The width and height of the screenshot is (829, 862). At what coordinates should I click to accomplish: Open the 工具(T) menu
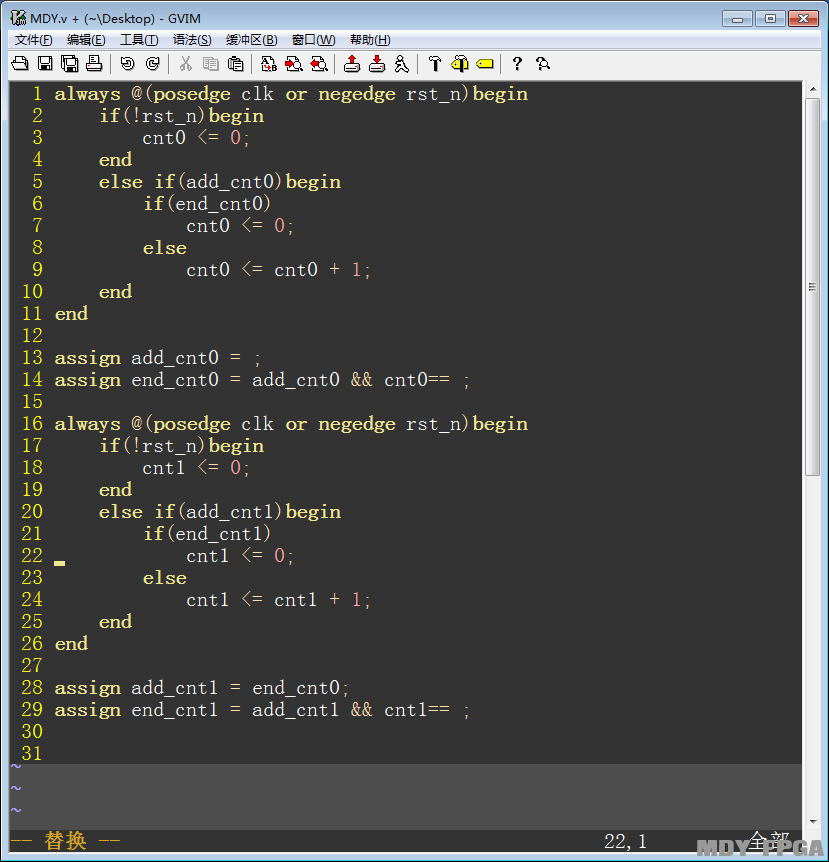pyautogui.click(x=139, y=40)
